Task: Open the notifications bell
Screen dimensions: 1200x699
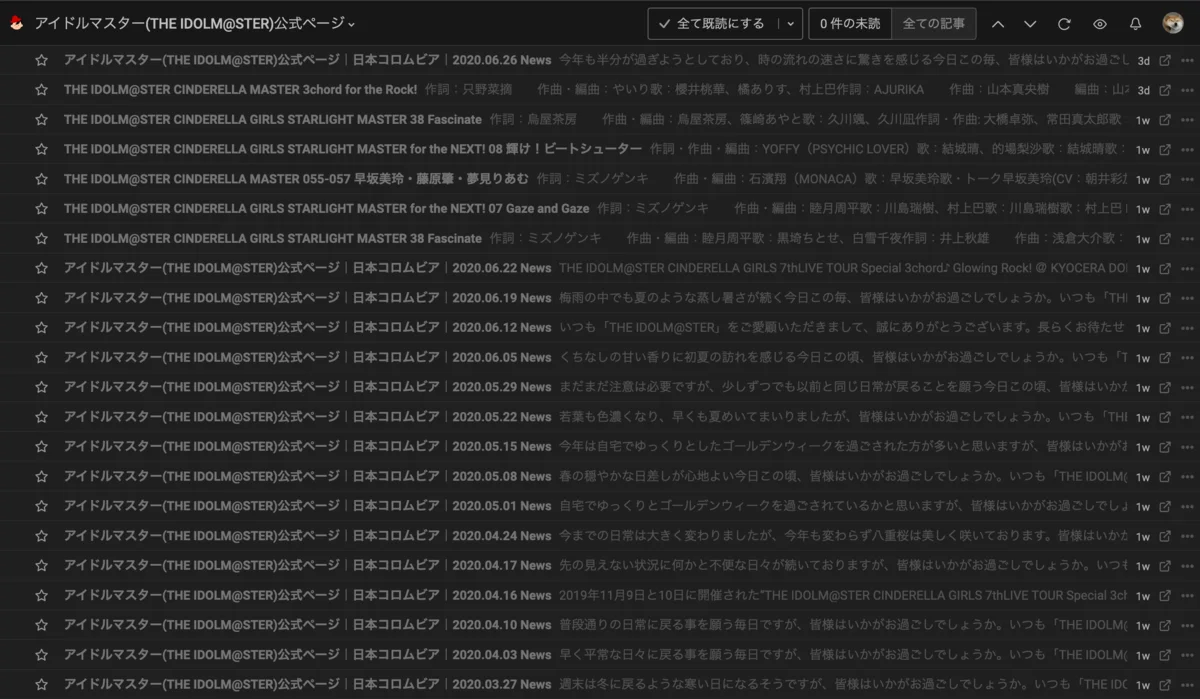Action: (x=1135, y=23)
